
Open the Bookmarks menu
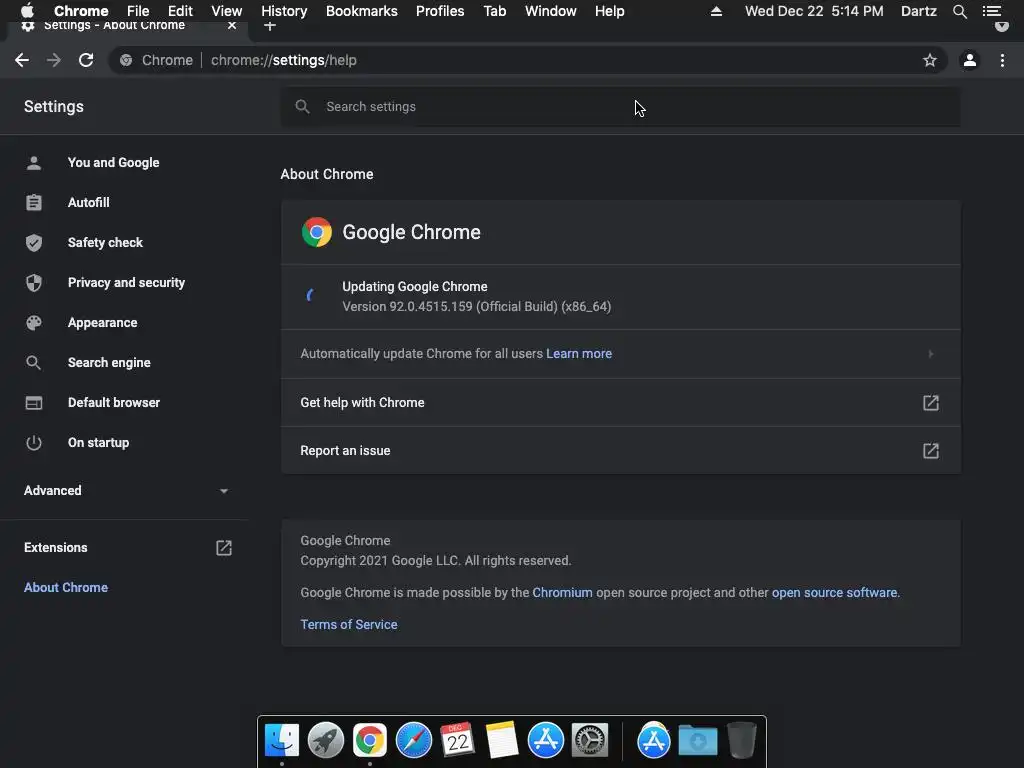coord(361,11)
